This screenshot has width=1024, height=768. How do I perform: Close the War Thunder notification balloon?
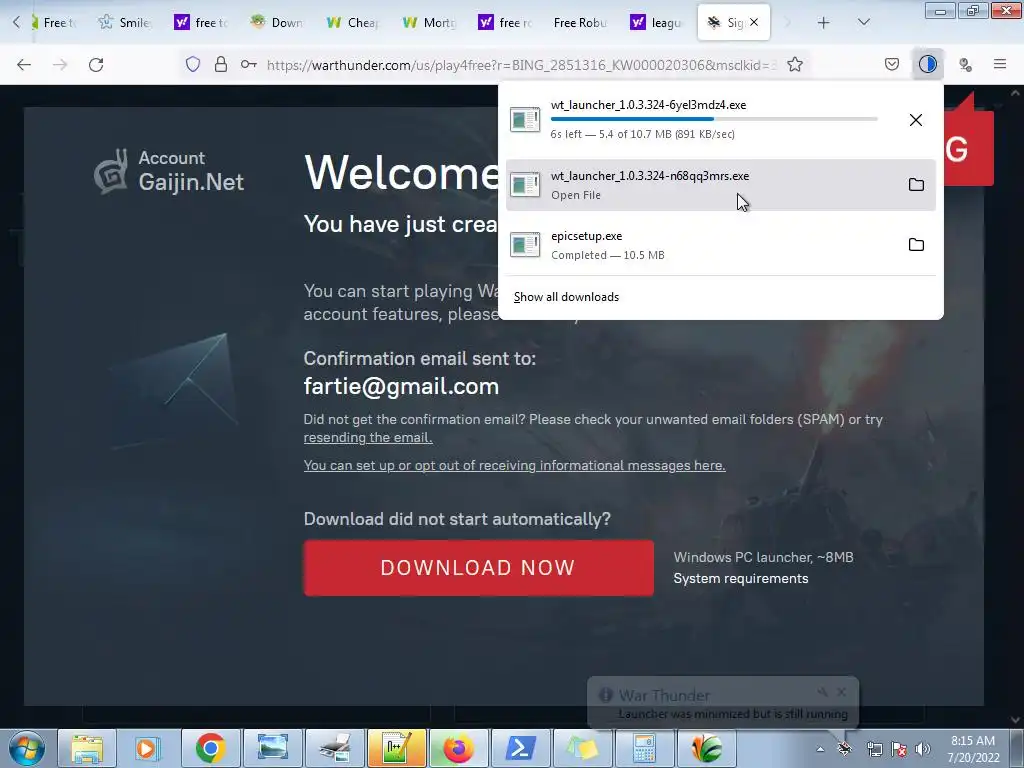click(841, 692)
